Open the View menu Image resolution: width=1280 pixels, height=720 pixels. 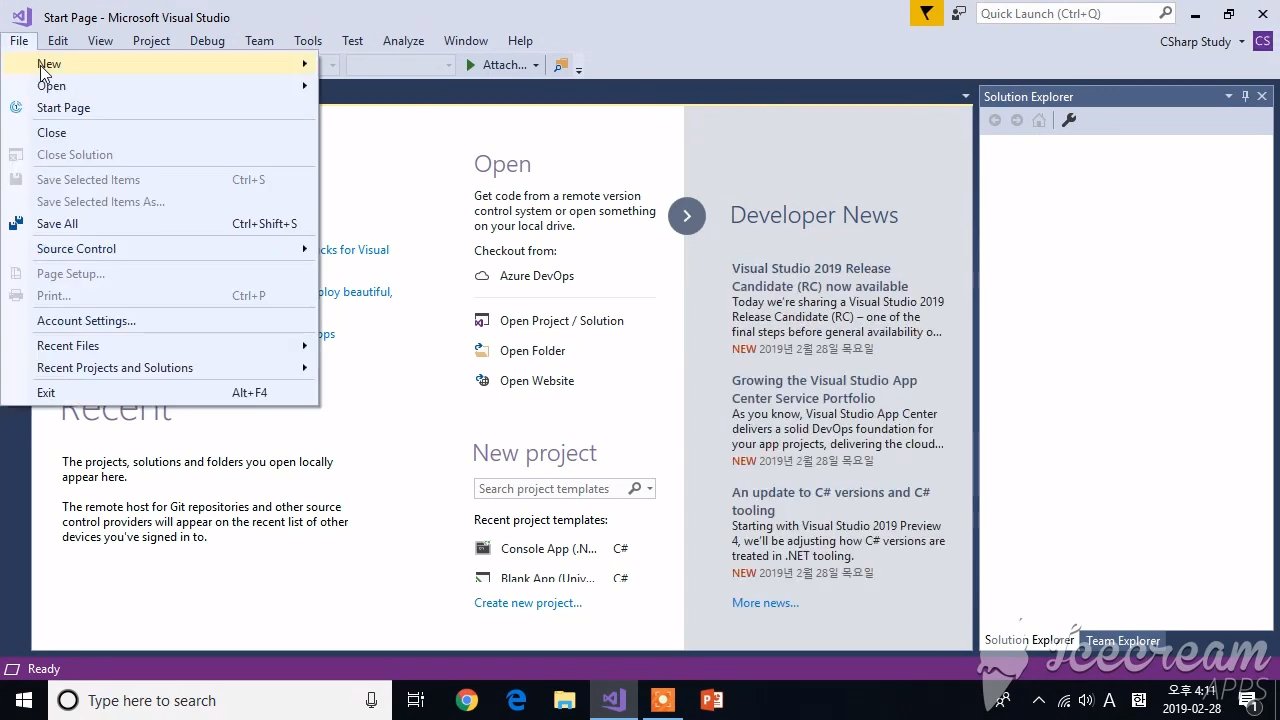100,41
